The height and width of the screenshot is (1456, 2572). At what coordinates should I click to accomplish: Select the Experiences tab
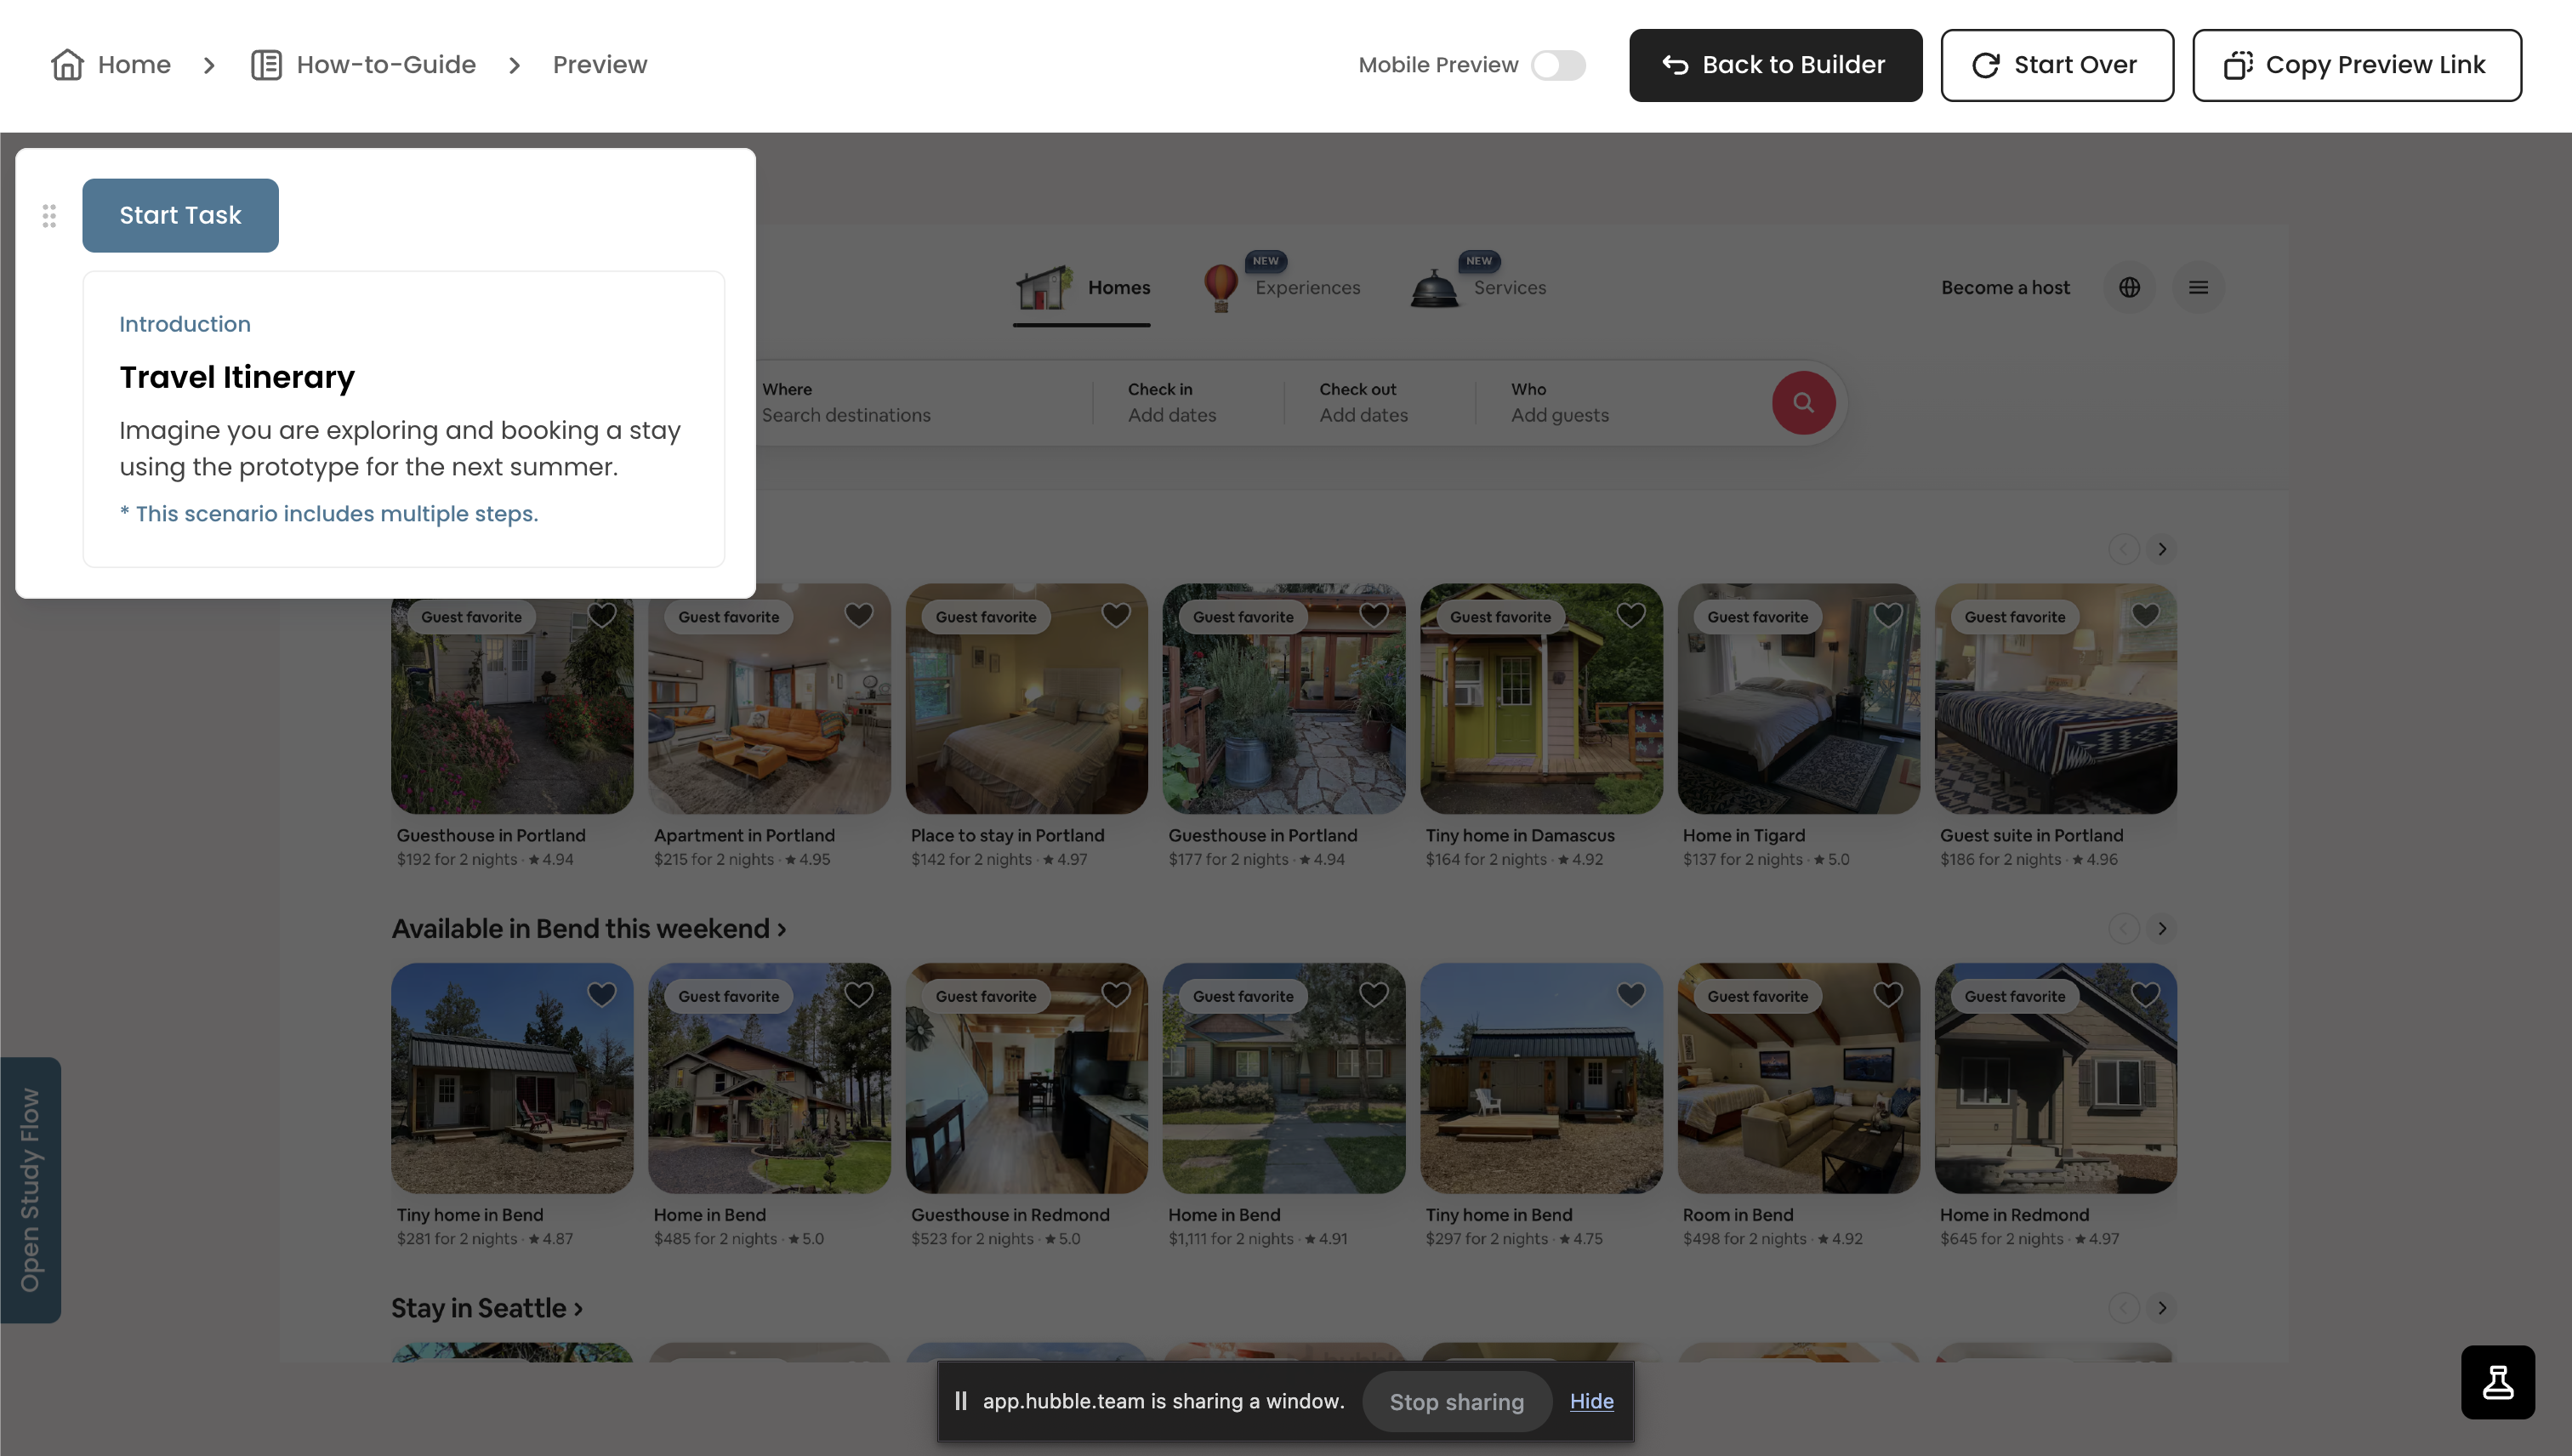click(1281, 288)
